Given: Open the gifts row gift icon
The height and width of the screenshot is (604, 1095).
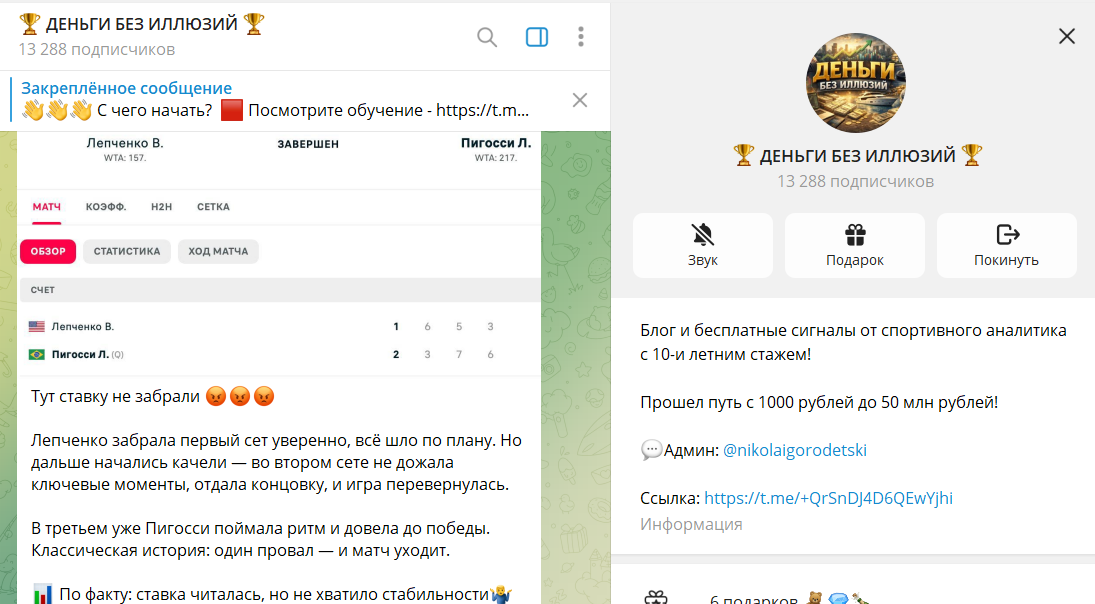Looking at the screenshot, I should tap(655, 598).
